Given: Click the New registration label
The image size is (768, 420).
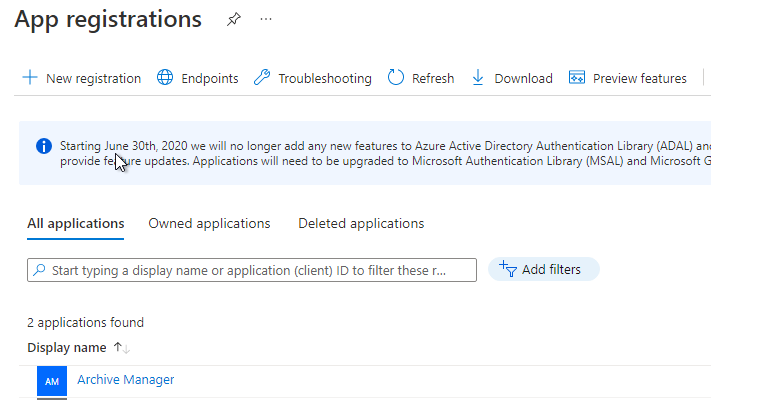Looking at the screenshot, I should pos(93,78).
